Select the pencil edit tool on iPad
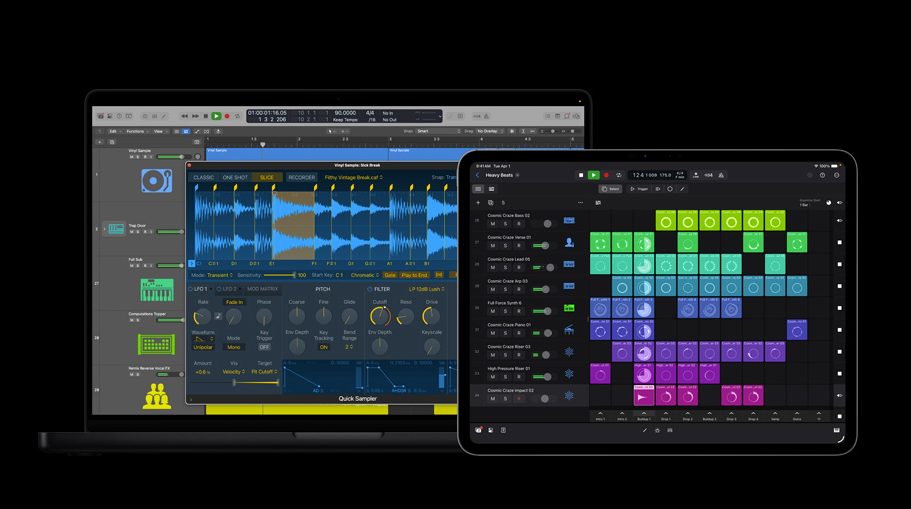911x509 pixels. pyautogui.click(x=682, y=189)
